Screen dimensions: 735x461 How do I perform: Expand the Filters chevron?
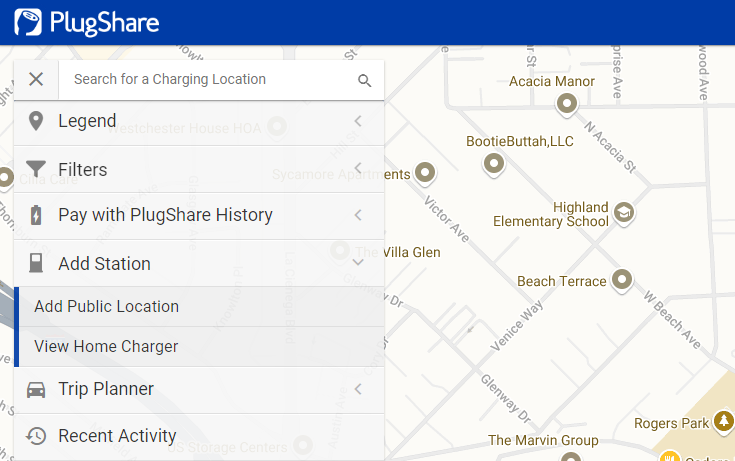click(x=358, y=168)
